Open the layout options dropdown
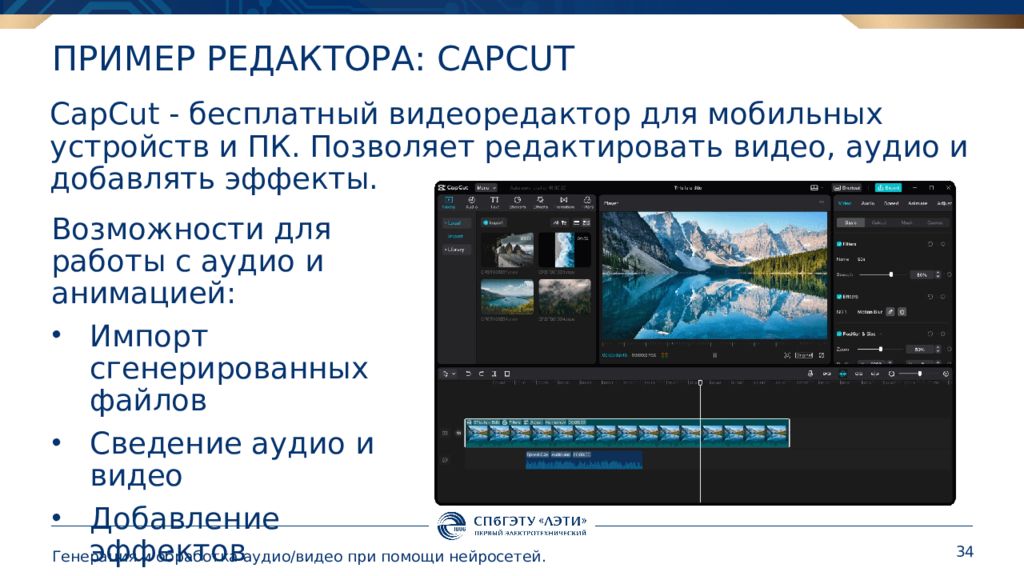The width and height of the screenshot is (1024, 576). (815, 187)
